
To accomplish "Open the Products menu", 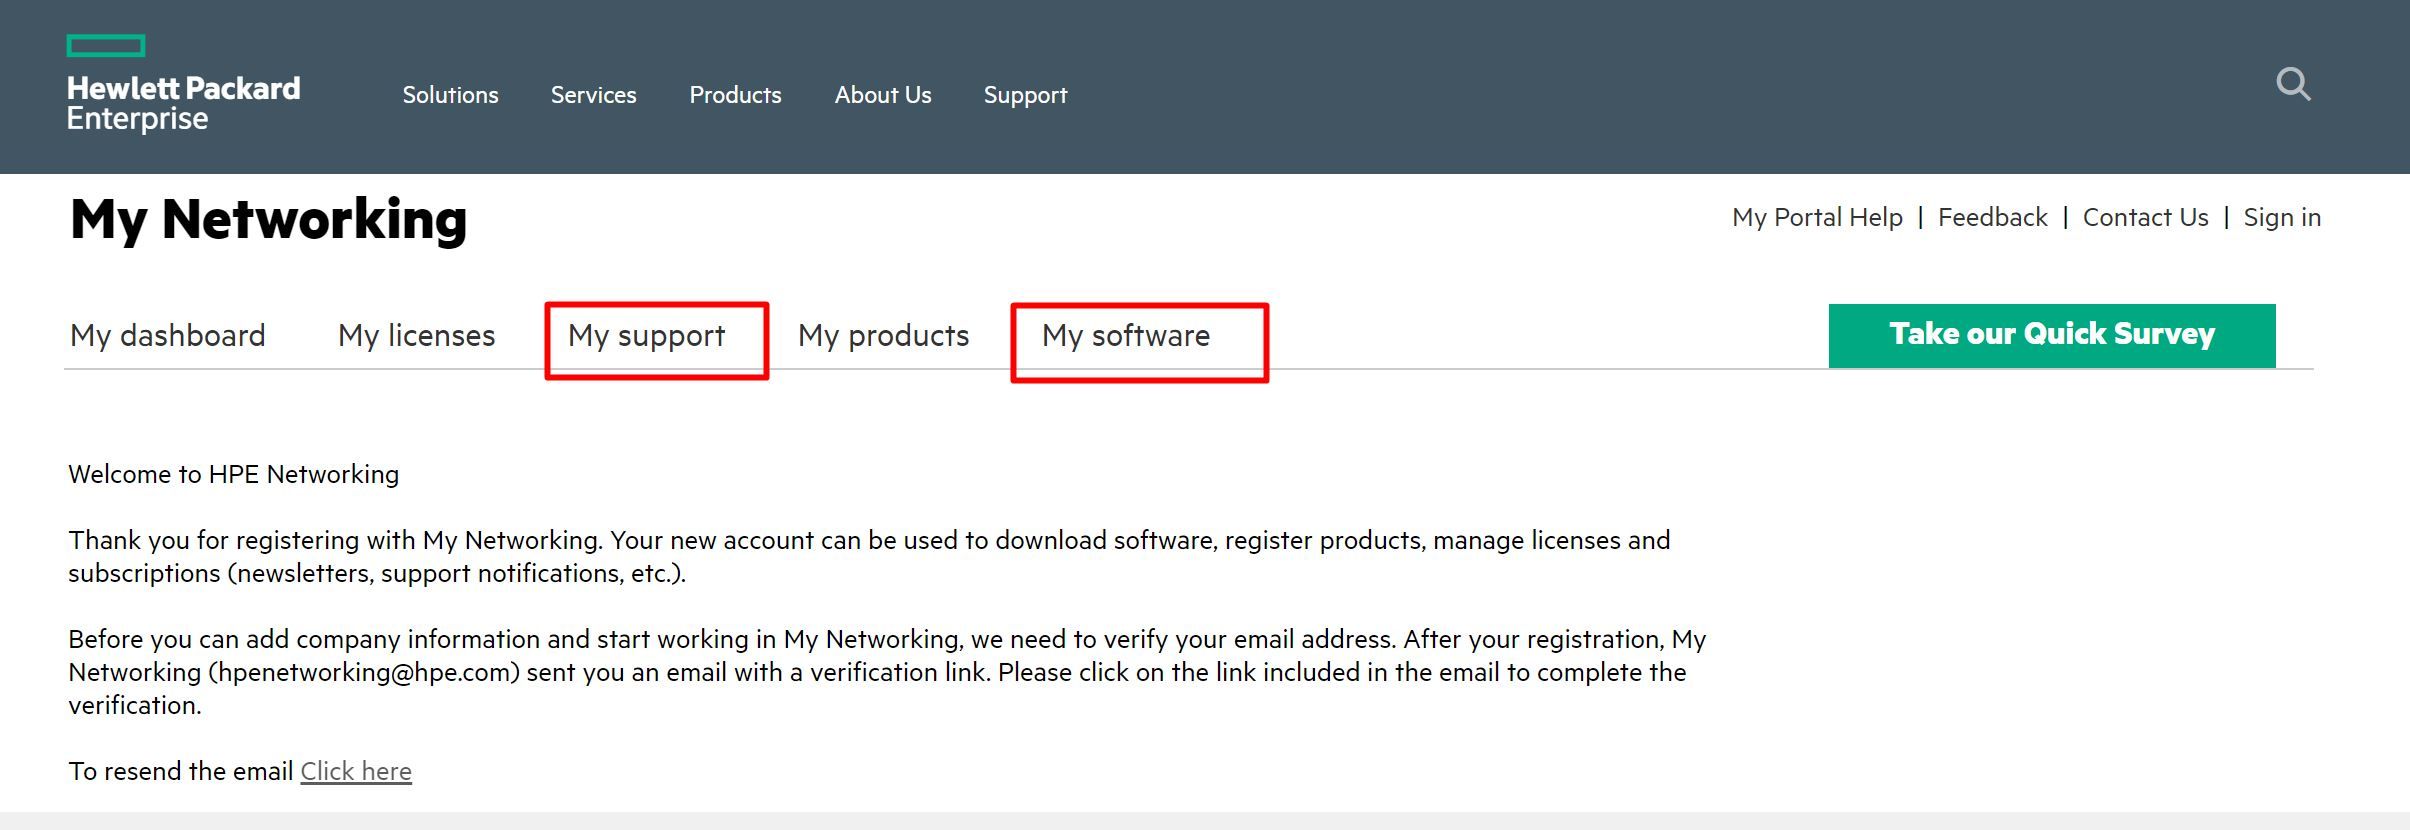I will [x=735, y=95].
